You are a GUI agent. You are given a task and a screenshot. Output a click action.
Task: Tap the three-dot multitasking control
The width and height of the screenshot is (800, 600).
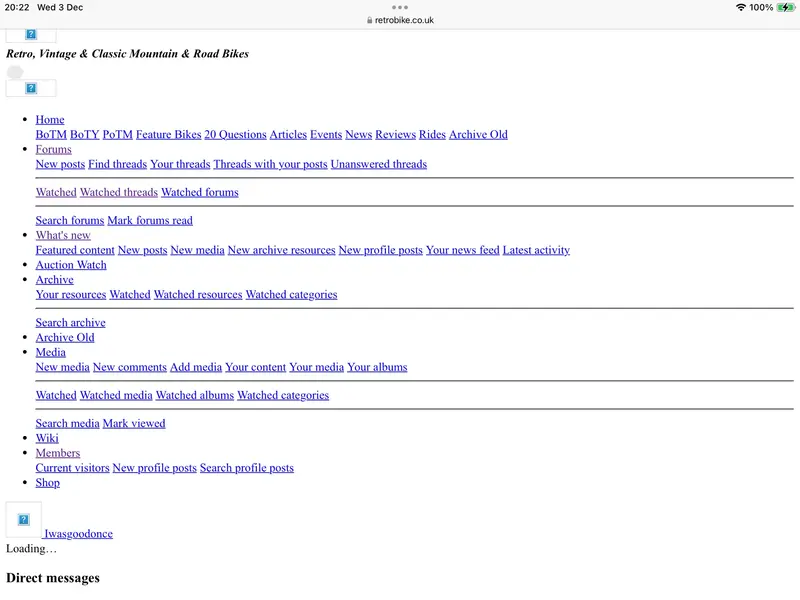(400, 7)
